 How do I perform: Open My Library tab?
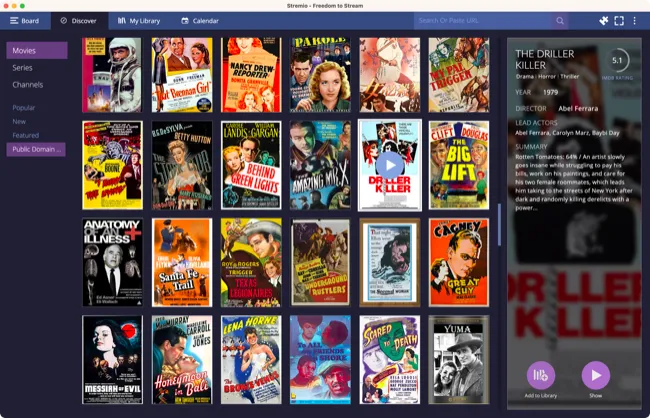tap(139, 21)
